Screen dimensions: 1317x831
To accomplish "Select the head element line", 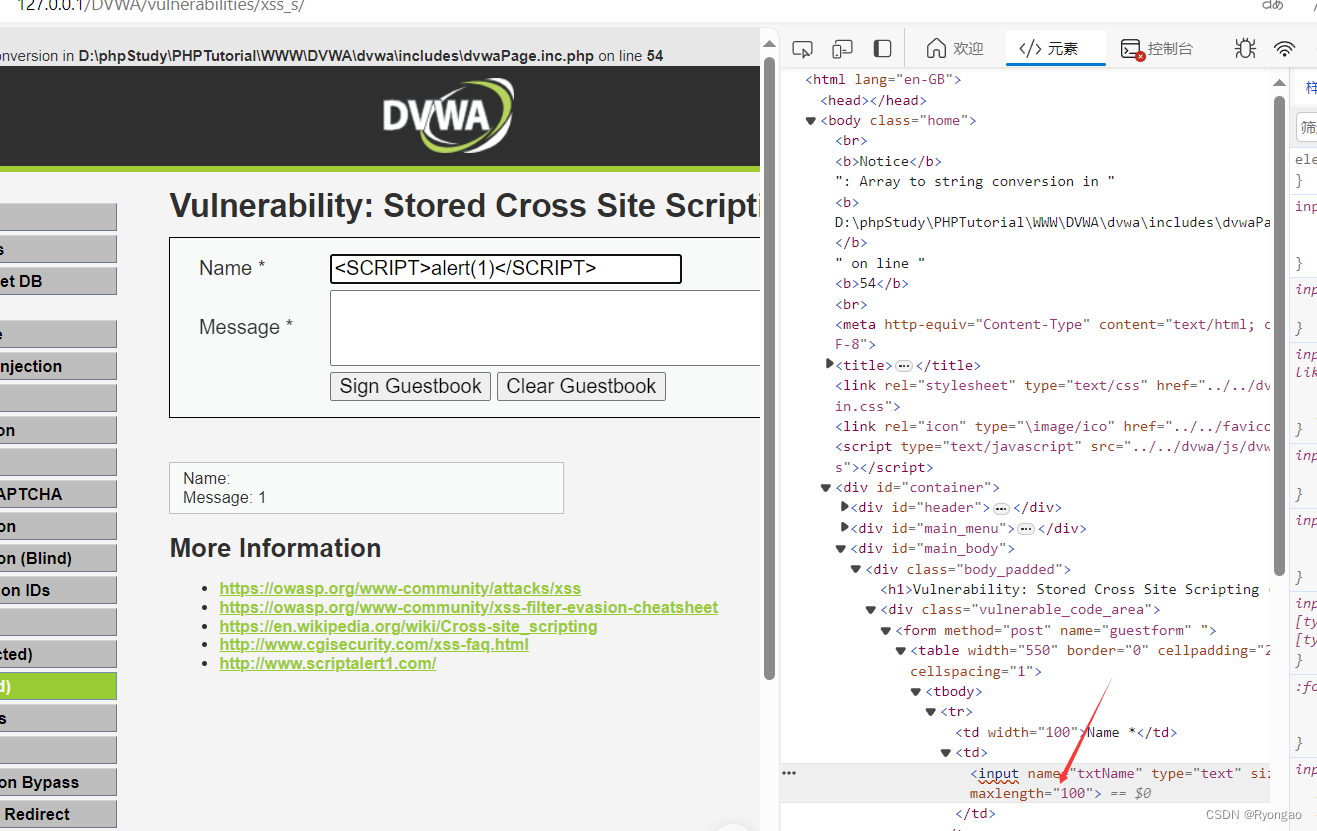I will (x=874, y=100).
